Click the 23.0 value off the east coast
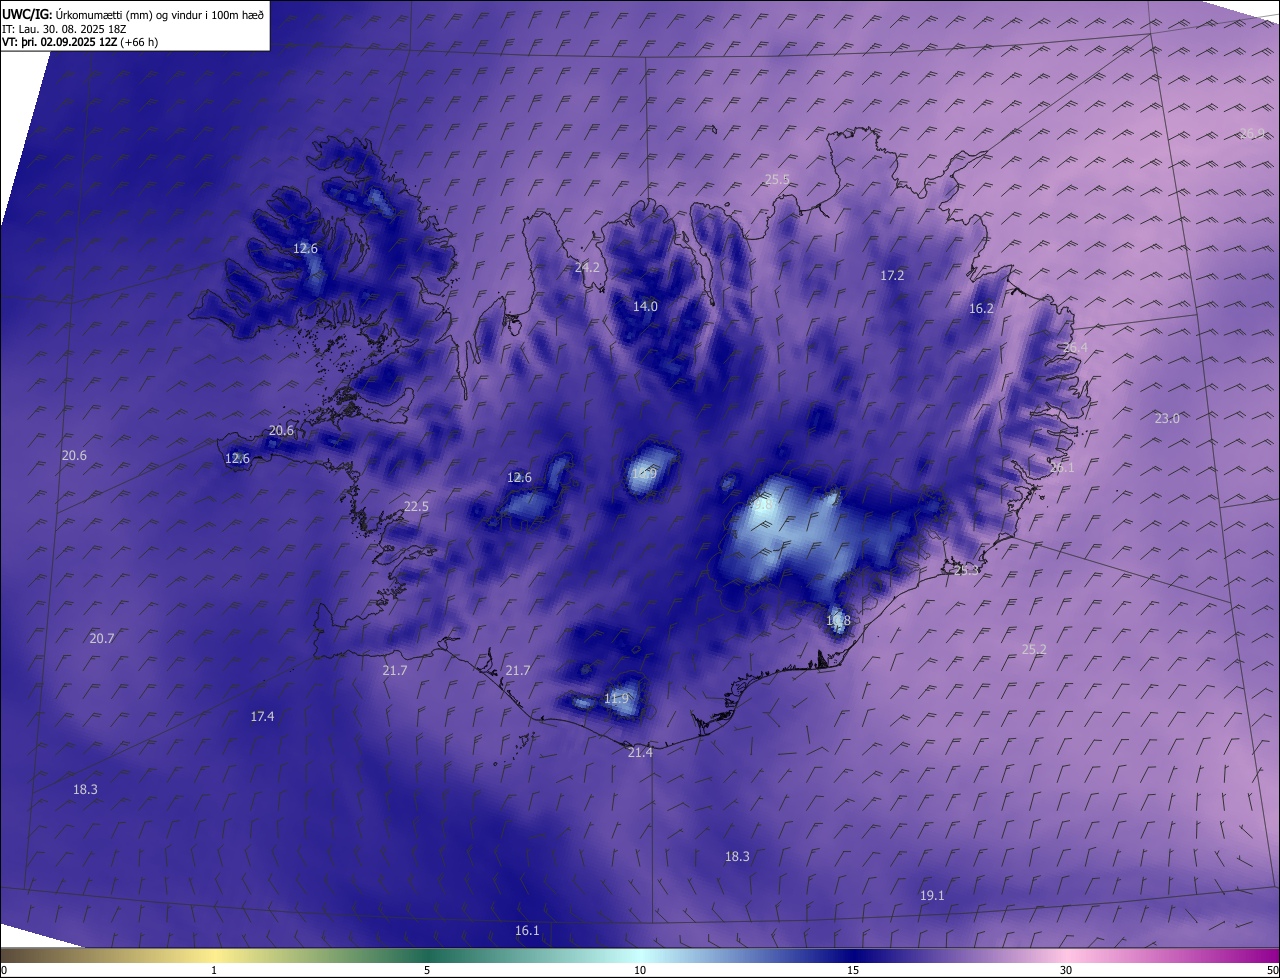 pyautogui.click(x=1167, y=419)
